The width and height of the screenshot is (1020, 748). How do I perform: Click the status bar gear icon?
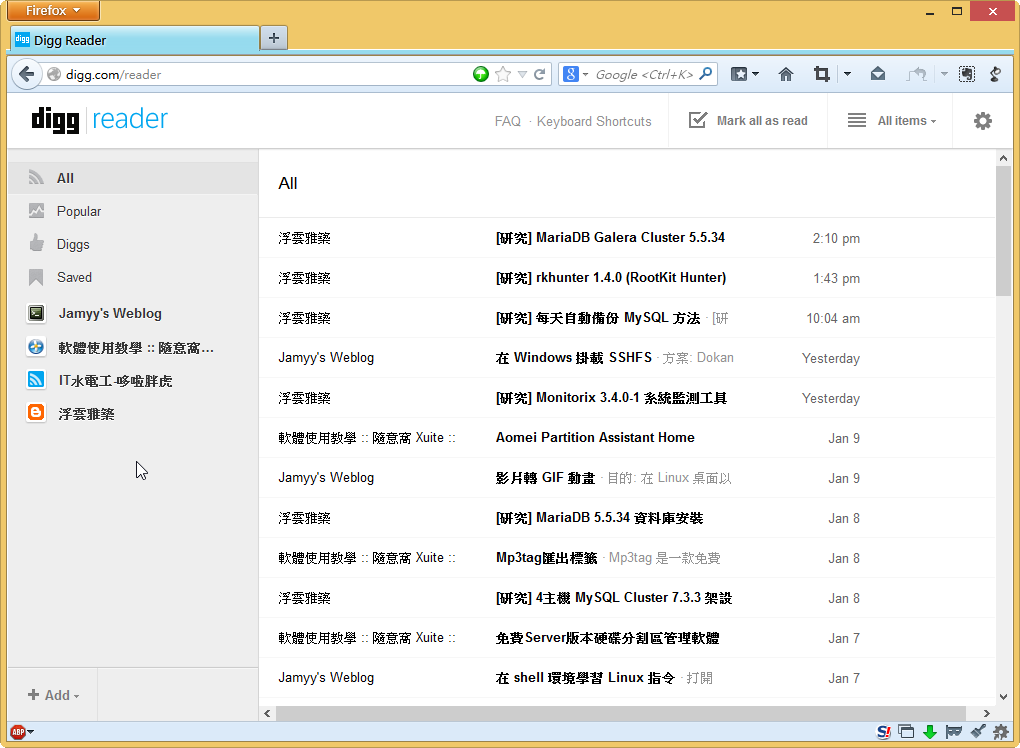(x=1000, y=732)
